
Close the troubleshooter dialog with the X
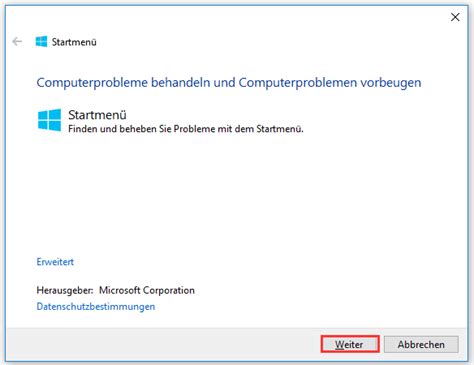pos(455,17)
